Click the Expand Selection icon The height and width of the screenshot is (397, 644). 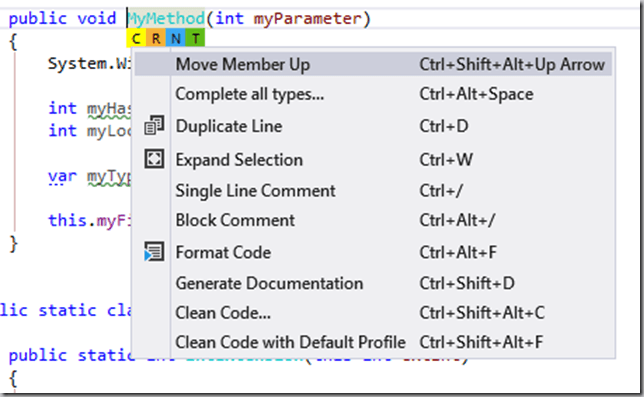154,159
